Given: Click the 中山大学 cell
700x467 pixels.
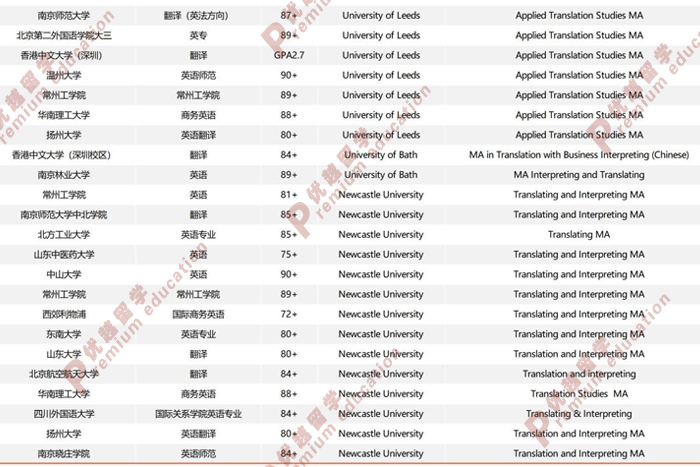Looking at the screenshot, I should [64, 275].
